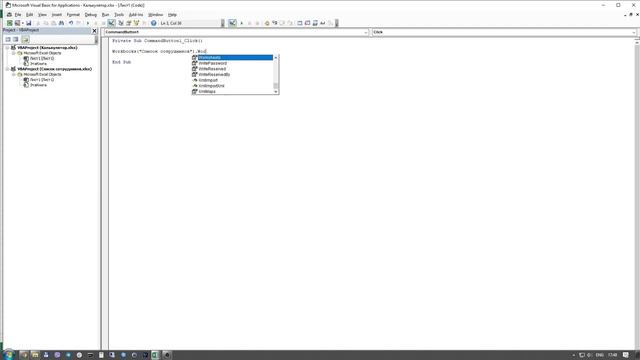Open the Add-Ins menu
This screenshot has width=640, height=360.
click(x=136, y=15)
